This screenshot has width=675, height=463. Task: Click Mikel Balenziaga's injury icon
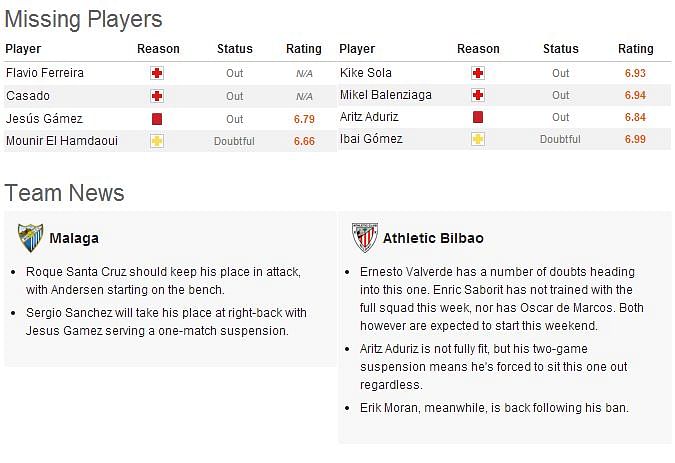coord(478,95)
